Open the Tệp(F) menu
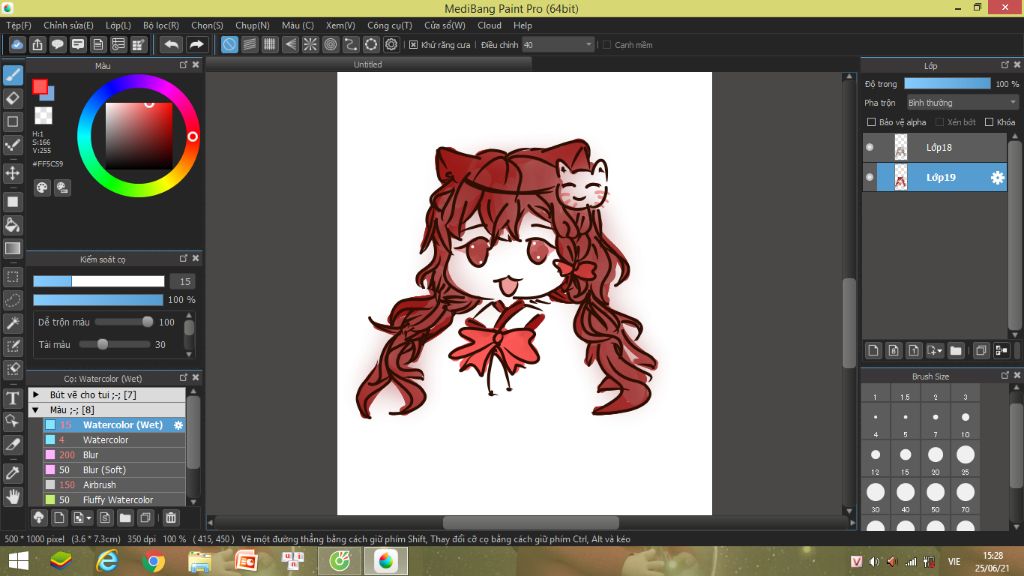1024x576 pixels. 19,25
